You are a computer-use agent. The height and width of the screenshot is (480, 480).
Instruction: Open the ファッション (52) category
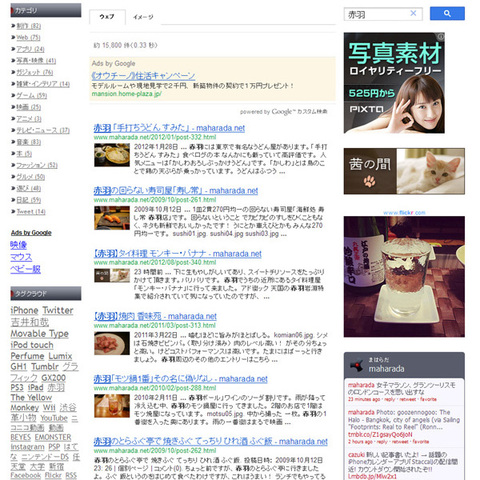(x=37, y=165)
